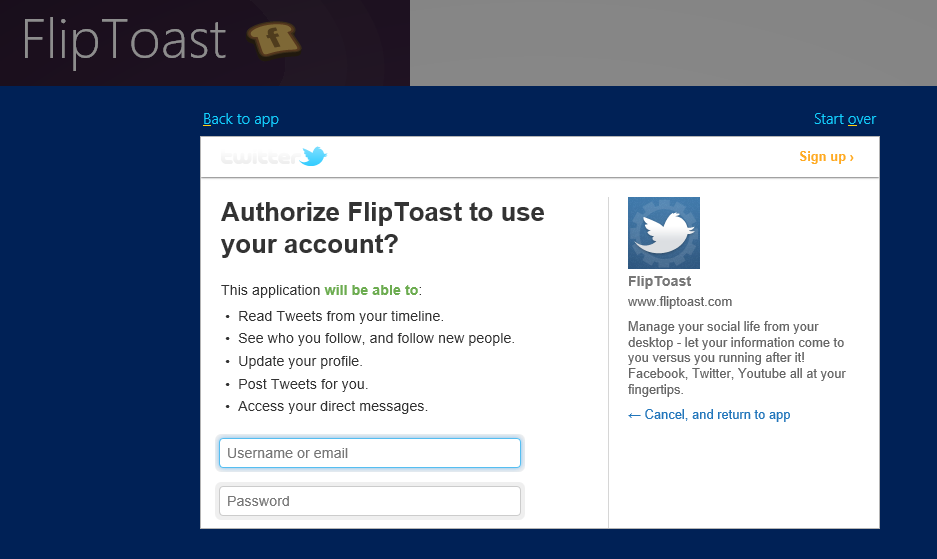Click the "Post Tweets for you" permission
The width and height of the screenshot is (937, 559).
point(303,384)
